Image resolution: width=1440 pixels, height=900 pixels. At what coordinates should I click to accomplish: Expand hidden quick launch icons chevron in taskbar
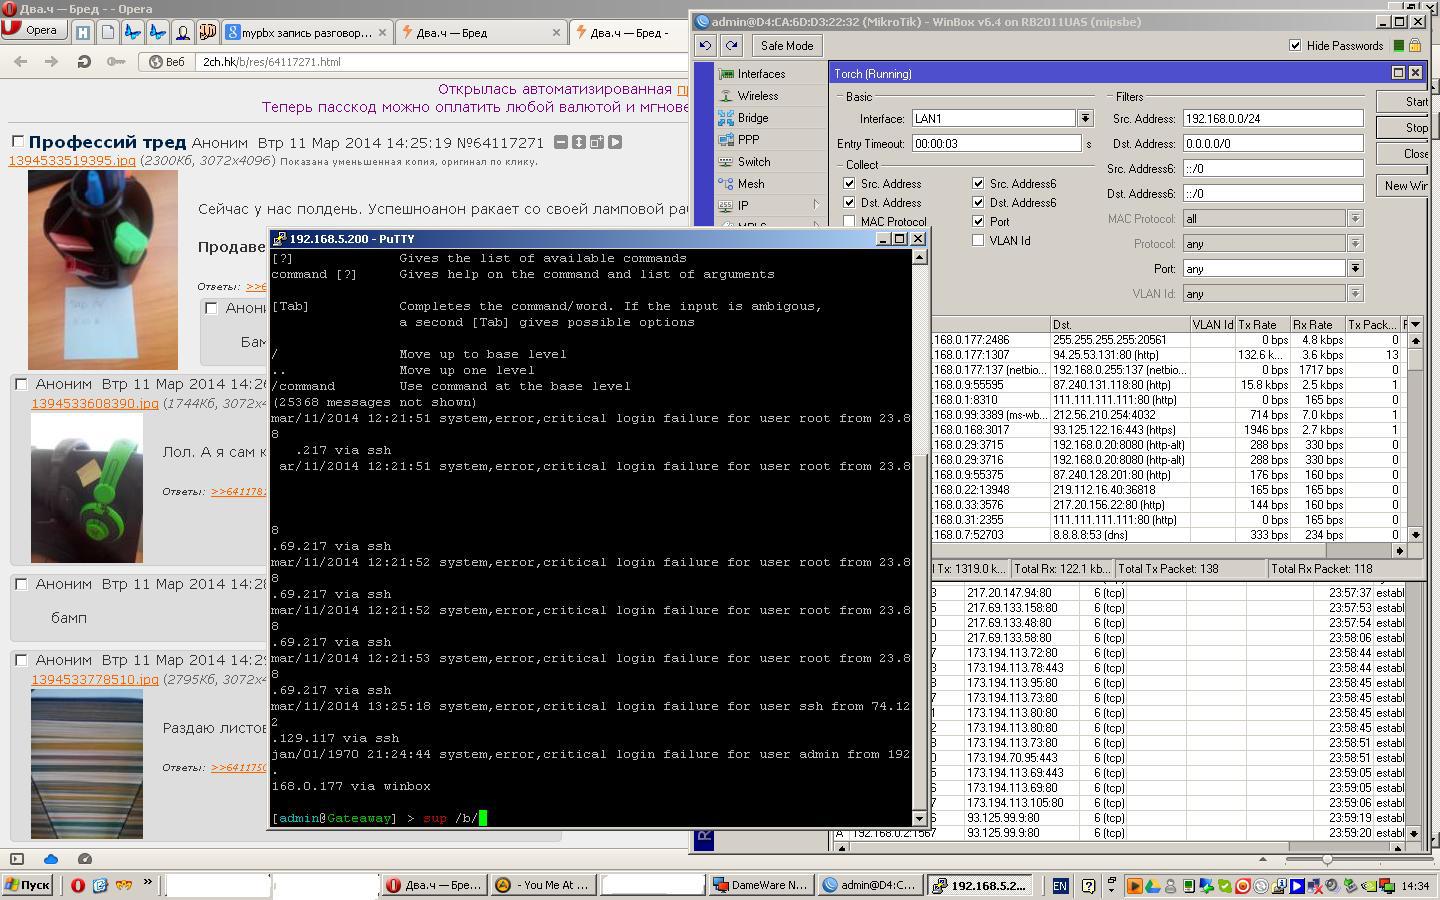[147, 883]
